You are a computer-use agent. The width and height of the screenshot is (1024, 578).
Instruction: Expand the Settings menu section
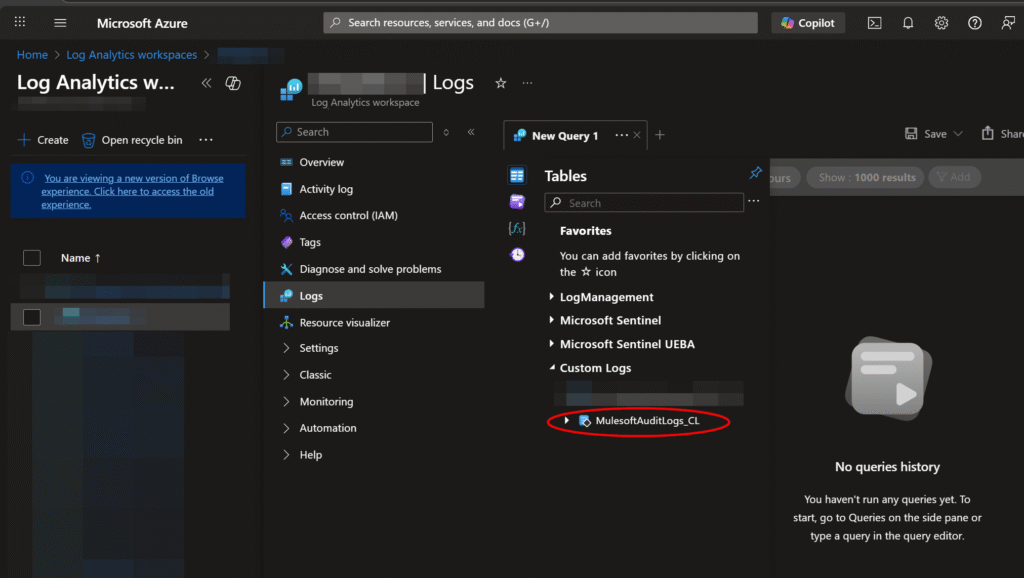pyautogui.click(x=286, y=348)
